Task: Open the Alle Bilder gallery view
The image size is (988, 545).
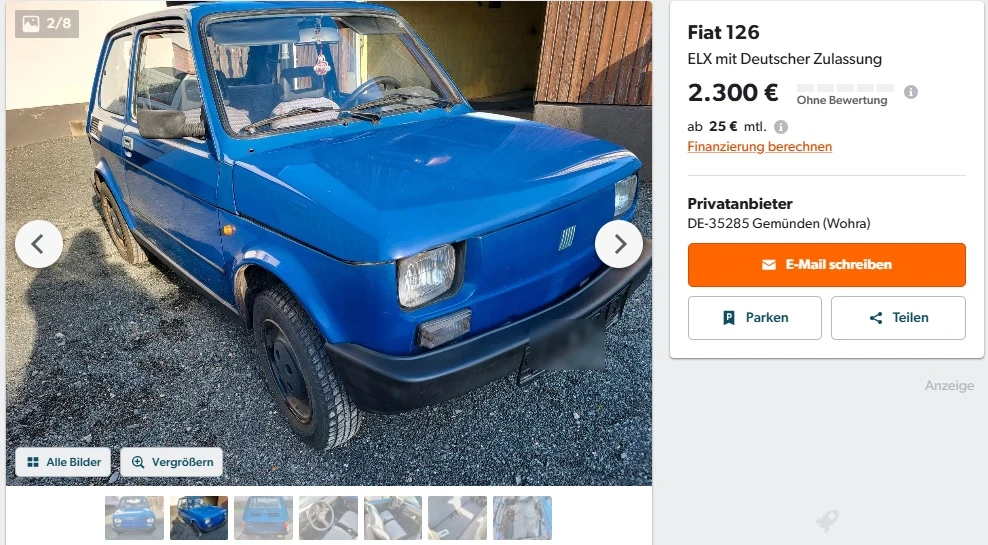Action: coord(63,462)
